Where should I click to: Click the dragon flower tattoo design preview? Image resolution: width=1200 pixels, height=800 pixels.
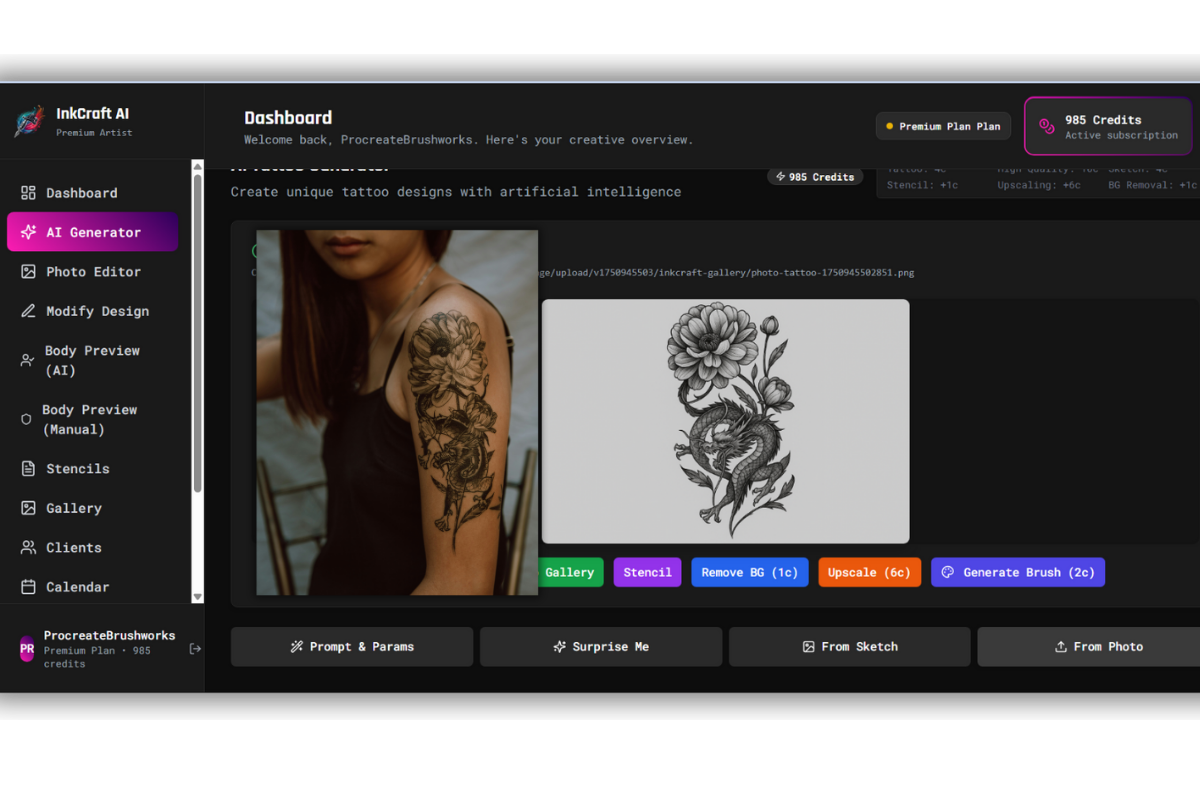click(x=726, y=420)
